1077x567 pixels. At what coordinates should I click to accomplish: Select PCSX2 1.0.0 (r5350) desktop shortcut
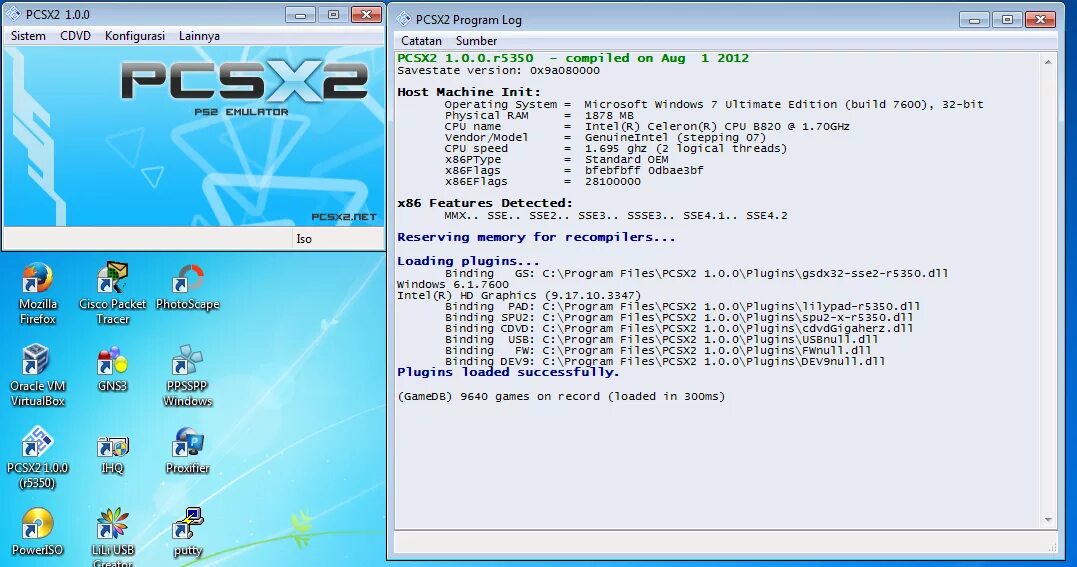coord(37,457)
